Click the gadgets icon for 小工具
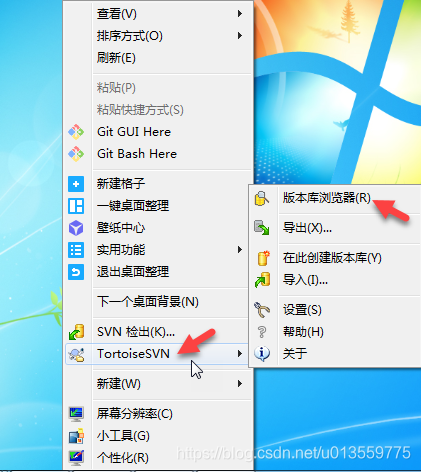Screen dimensions: 421x472 [x=76, y=436]
